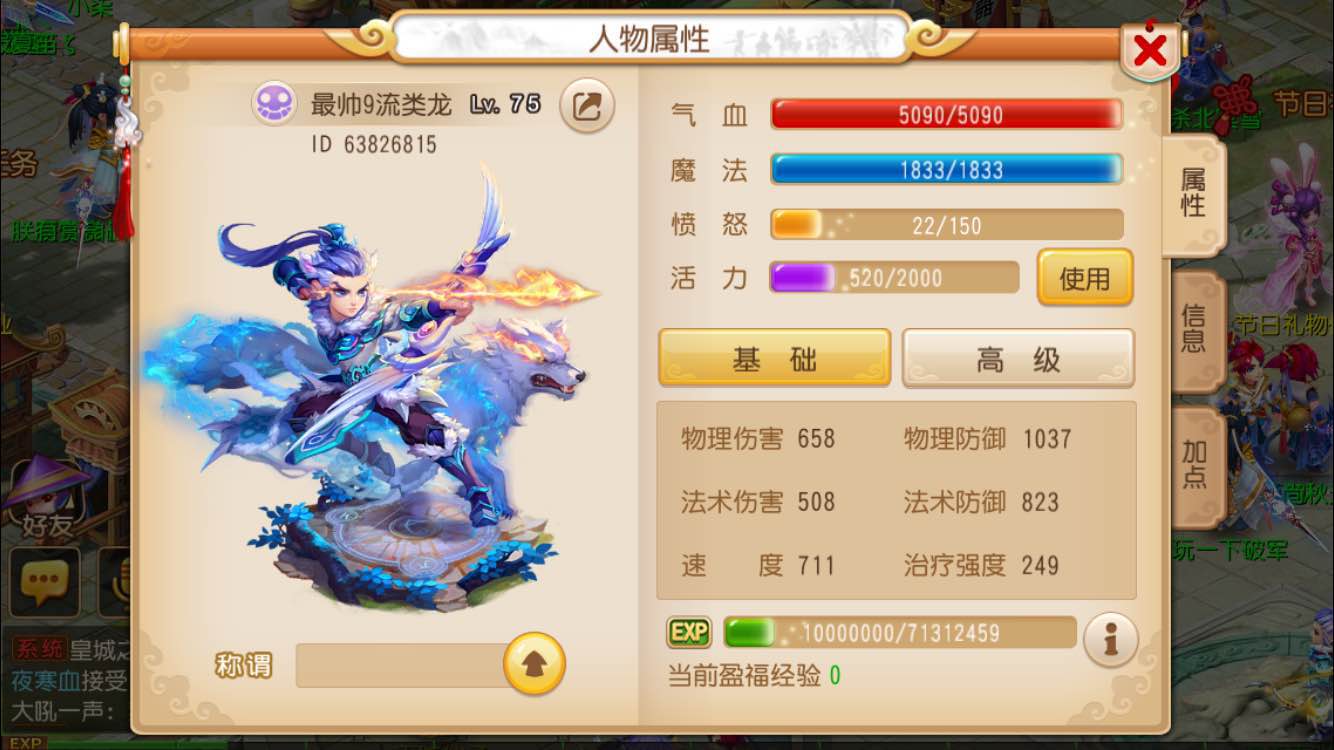Switch to the 基础 stats view
Viewport: 1334px width, 750px height.
click(x=775, y=358)
